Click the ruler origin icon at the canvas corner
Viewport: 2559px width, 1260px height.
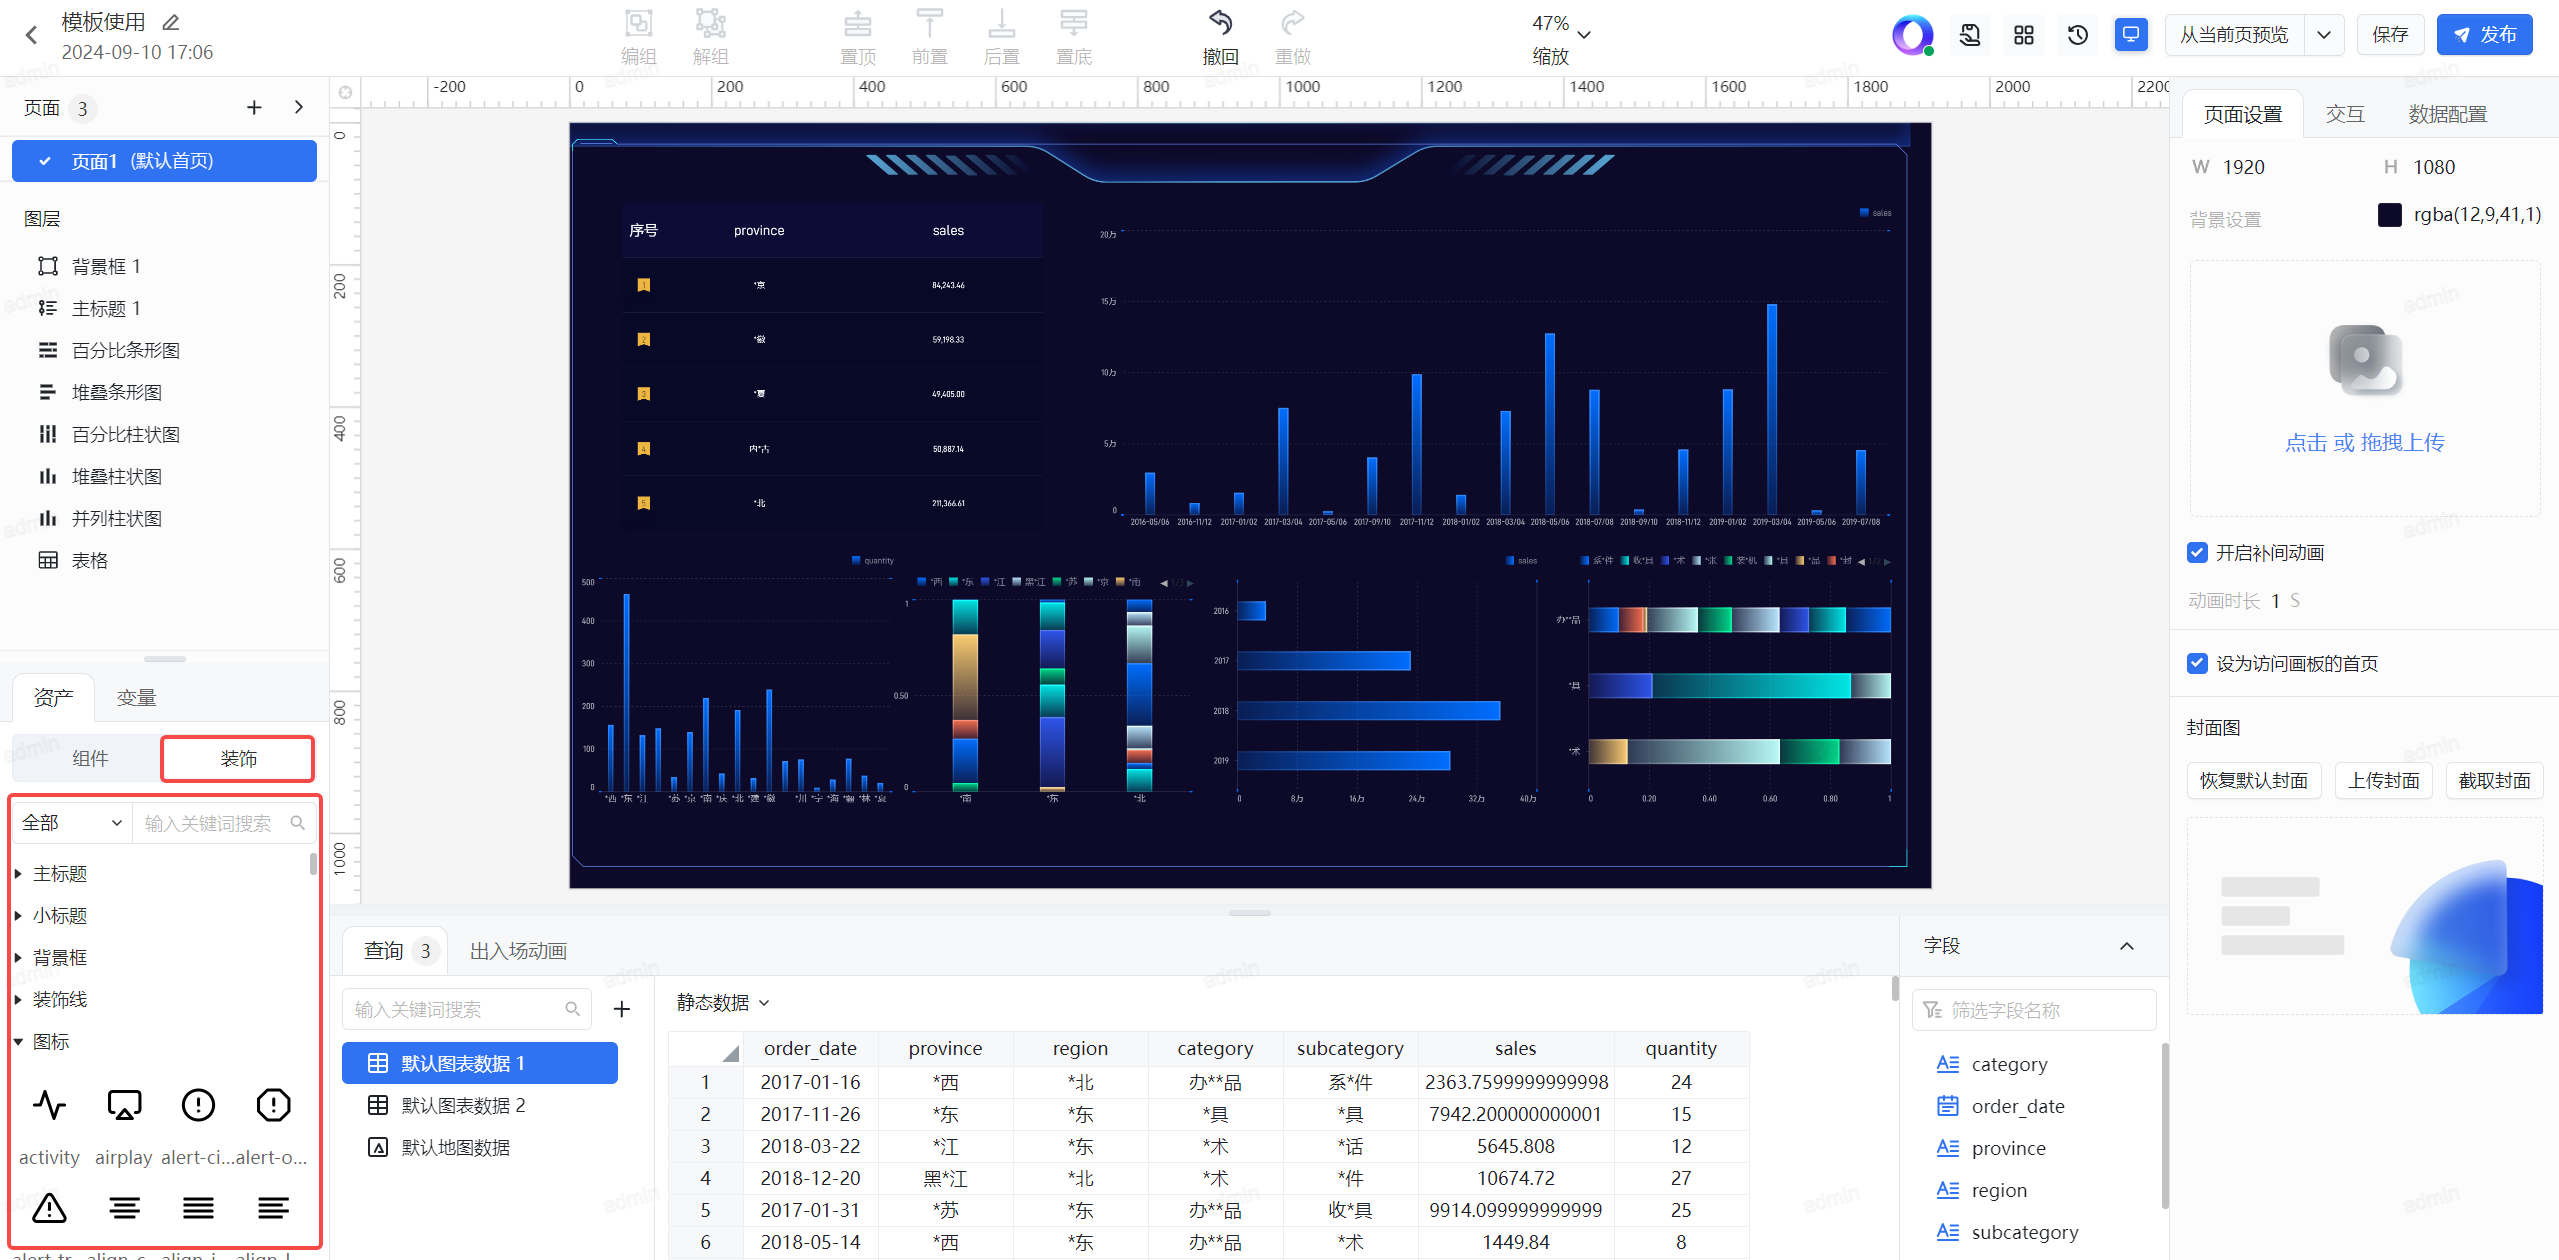tap(345, 92)
